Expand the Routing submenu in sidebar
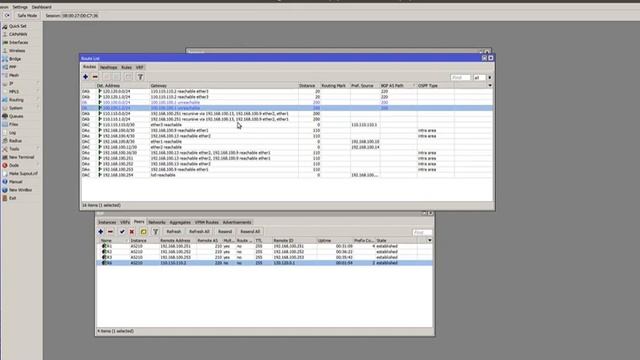Screen dimensions: 640x360 pyautogui.click(x=16, y=100)
